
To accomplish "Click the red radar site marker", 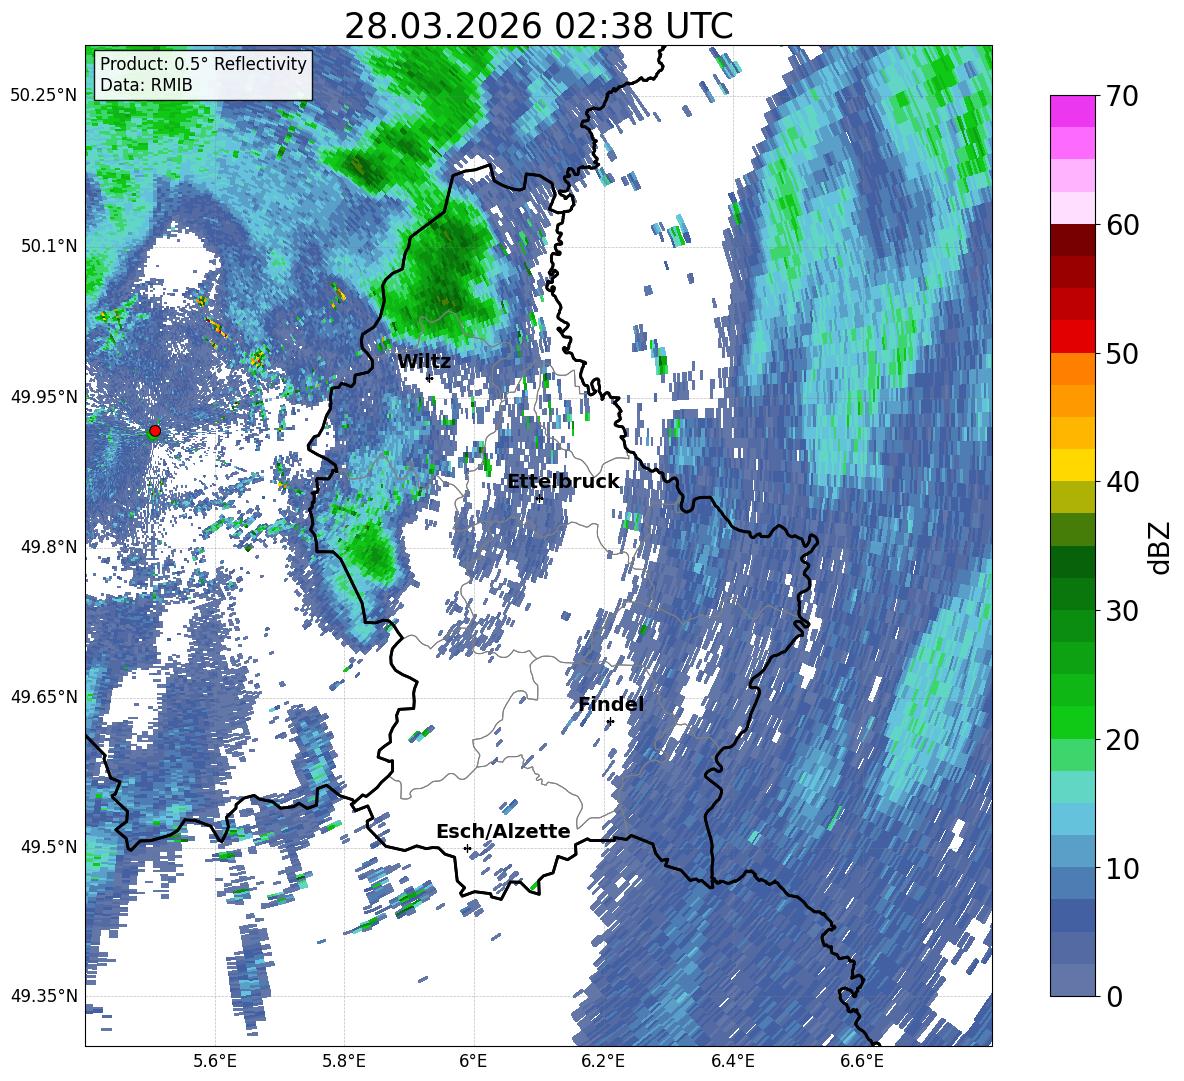I will pos(155,431).
